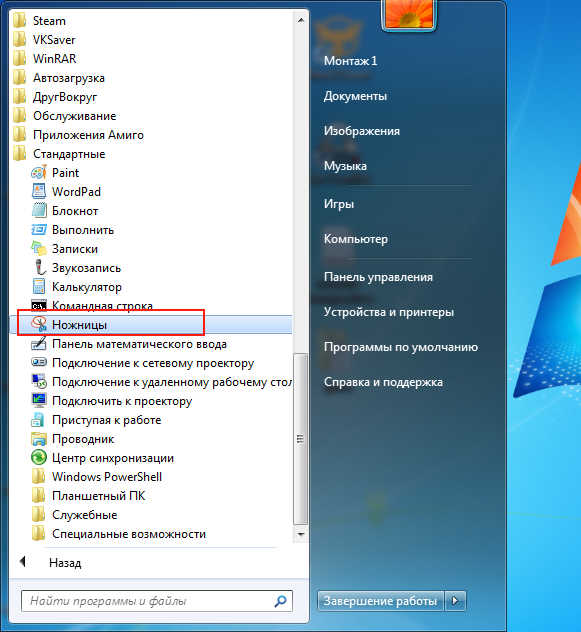Launch Проводник explorer icon

(x=39, y=439)
